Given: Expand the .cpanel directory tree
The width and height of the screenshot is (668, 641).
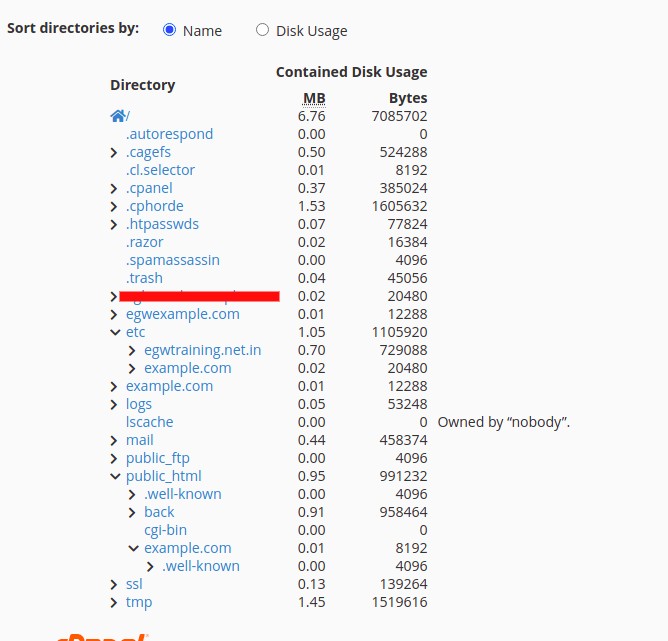Looking at the screenshot, I should point(114,188).
